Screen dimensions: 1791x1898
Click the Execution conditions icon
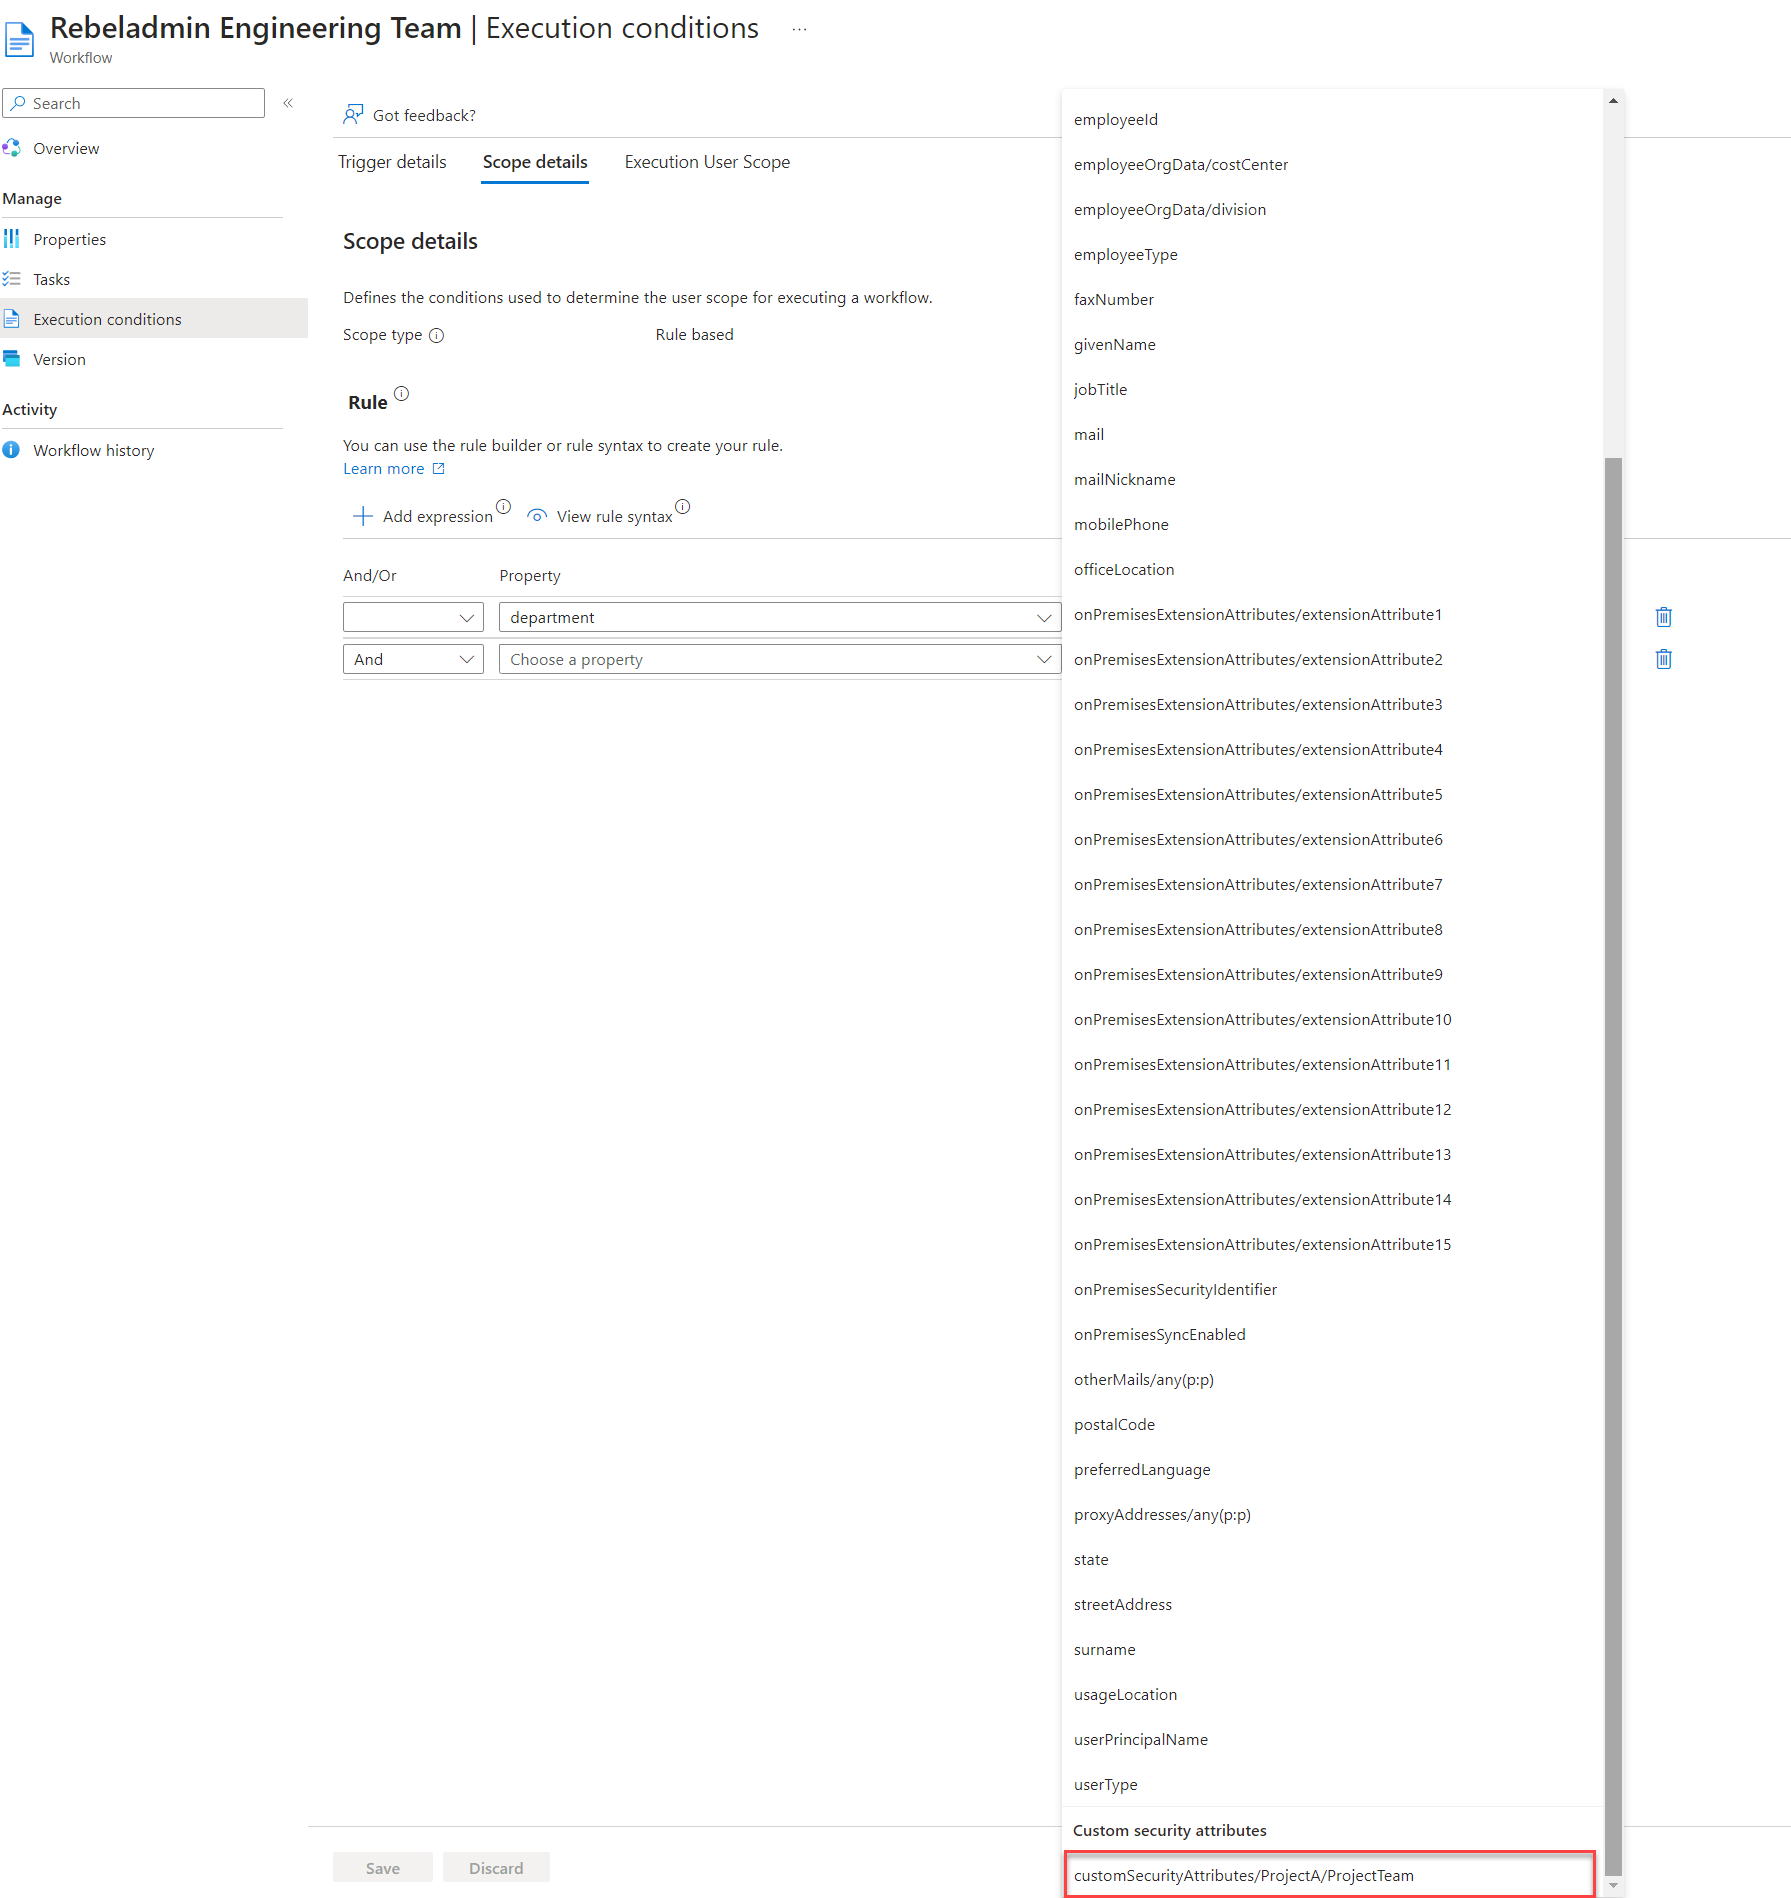coord(12,319)
